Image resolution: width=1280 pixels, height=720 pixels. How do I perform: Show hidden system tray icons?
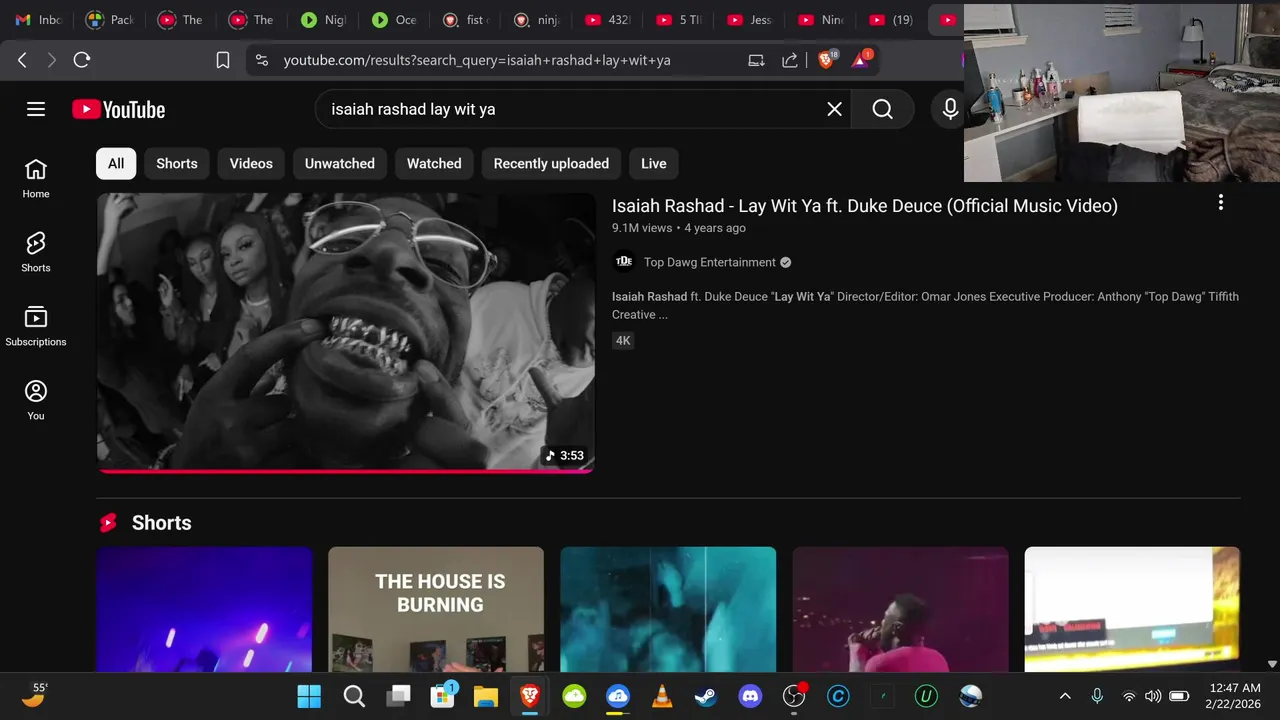[x=1065, y=696]
